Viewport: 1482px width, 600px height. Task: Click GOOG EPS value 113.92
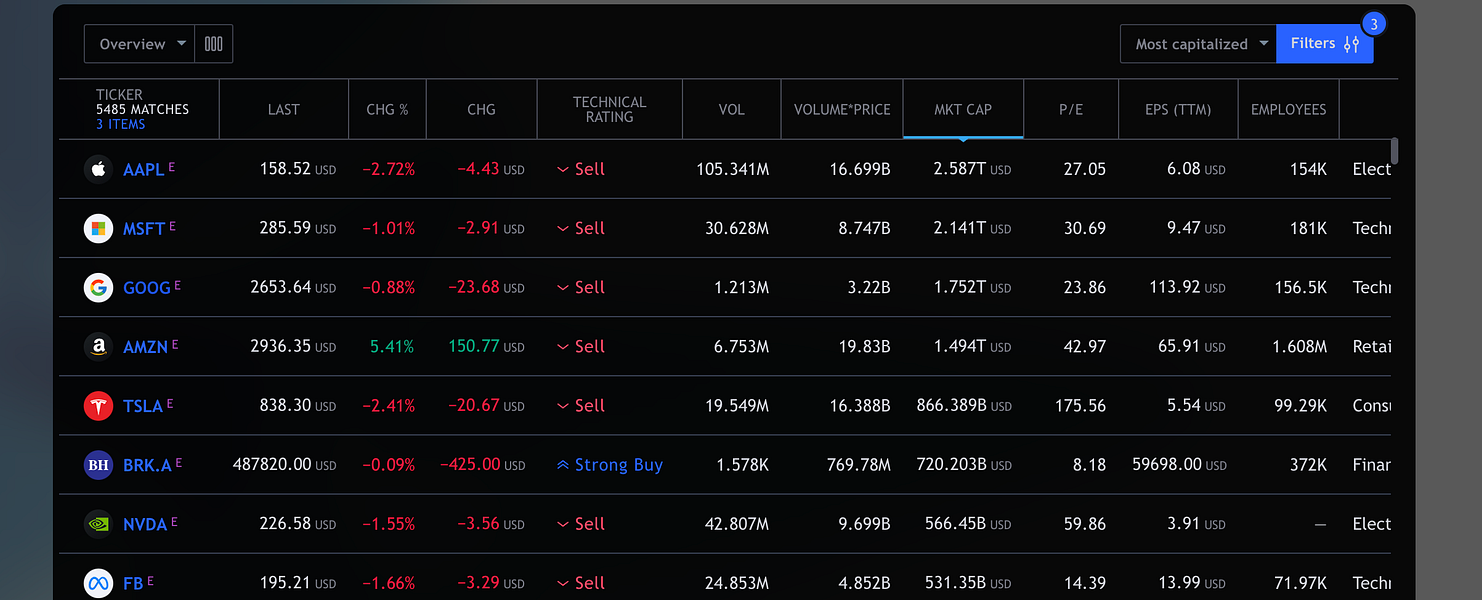click(1175, 287)
